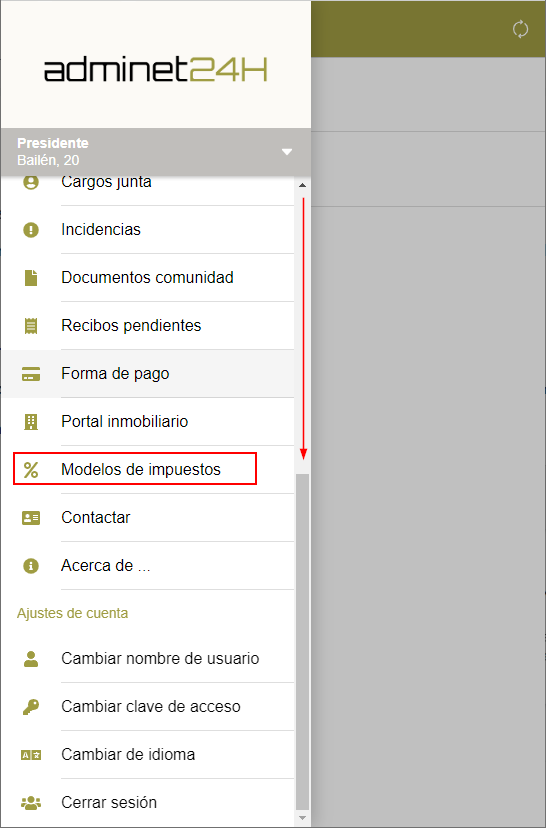The height and width of the screenshot is (828, 546).
Task: Click the receipt icon for Recibos pendientes
Action: (x=31, y=326)
